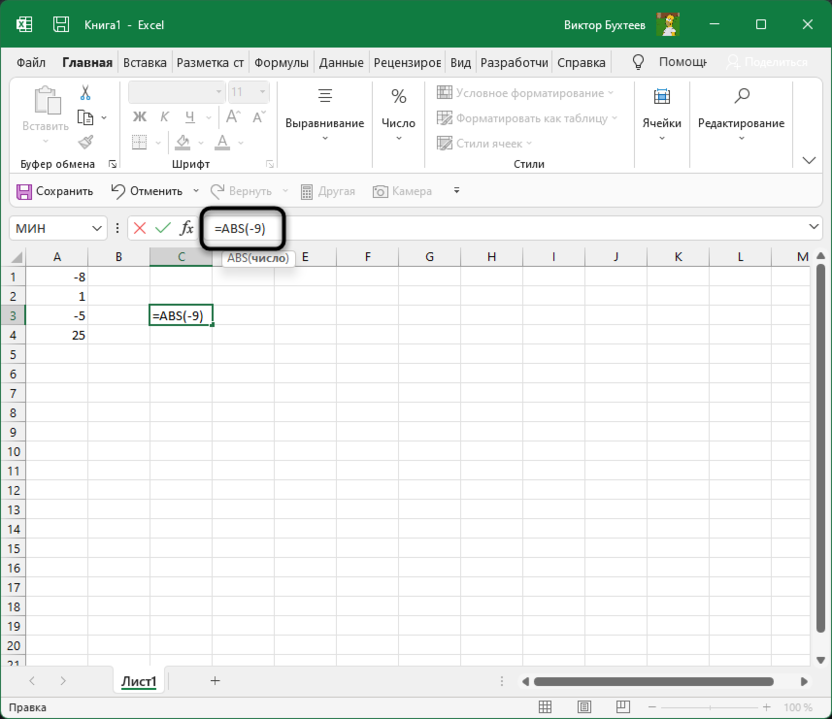Cancel formula entry with the X icon
832x719 pixels.
point(139,228)
